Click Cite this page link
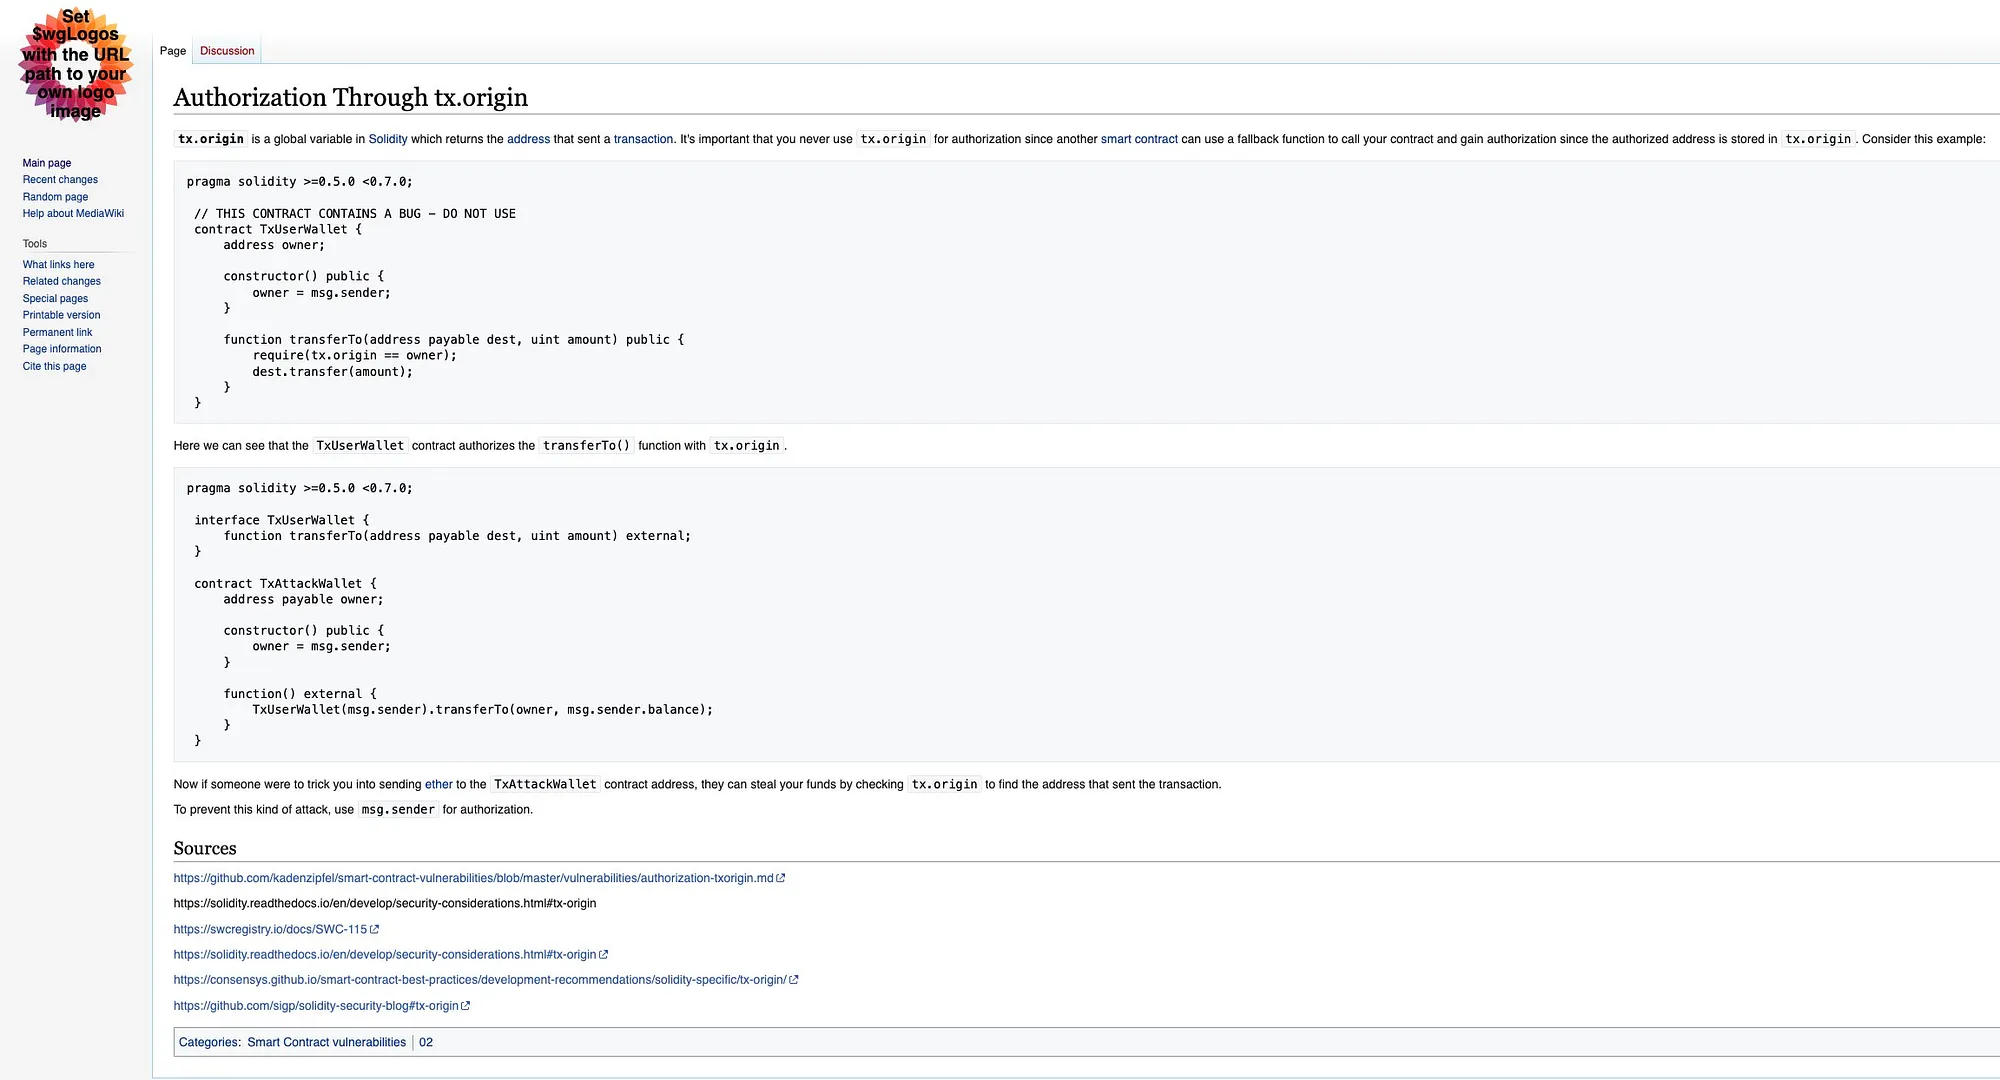The width and height of the screenshot is (2000, 1080). pos(54,367)
